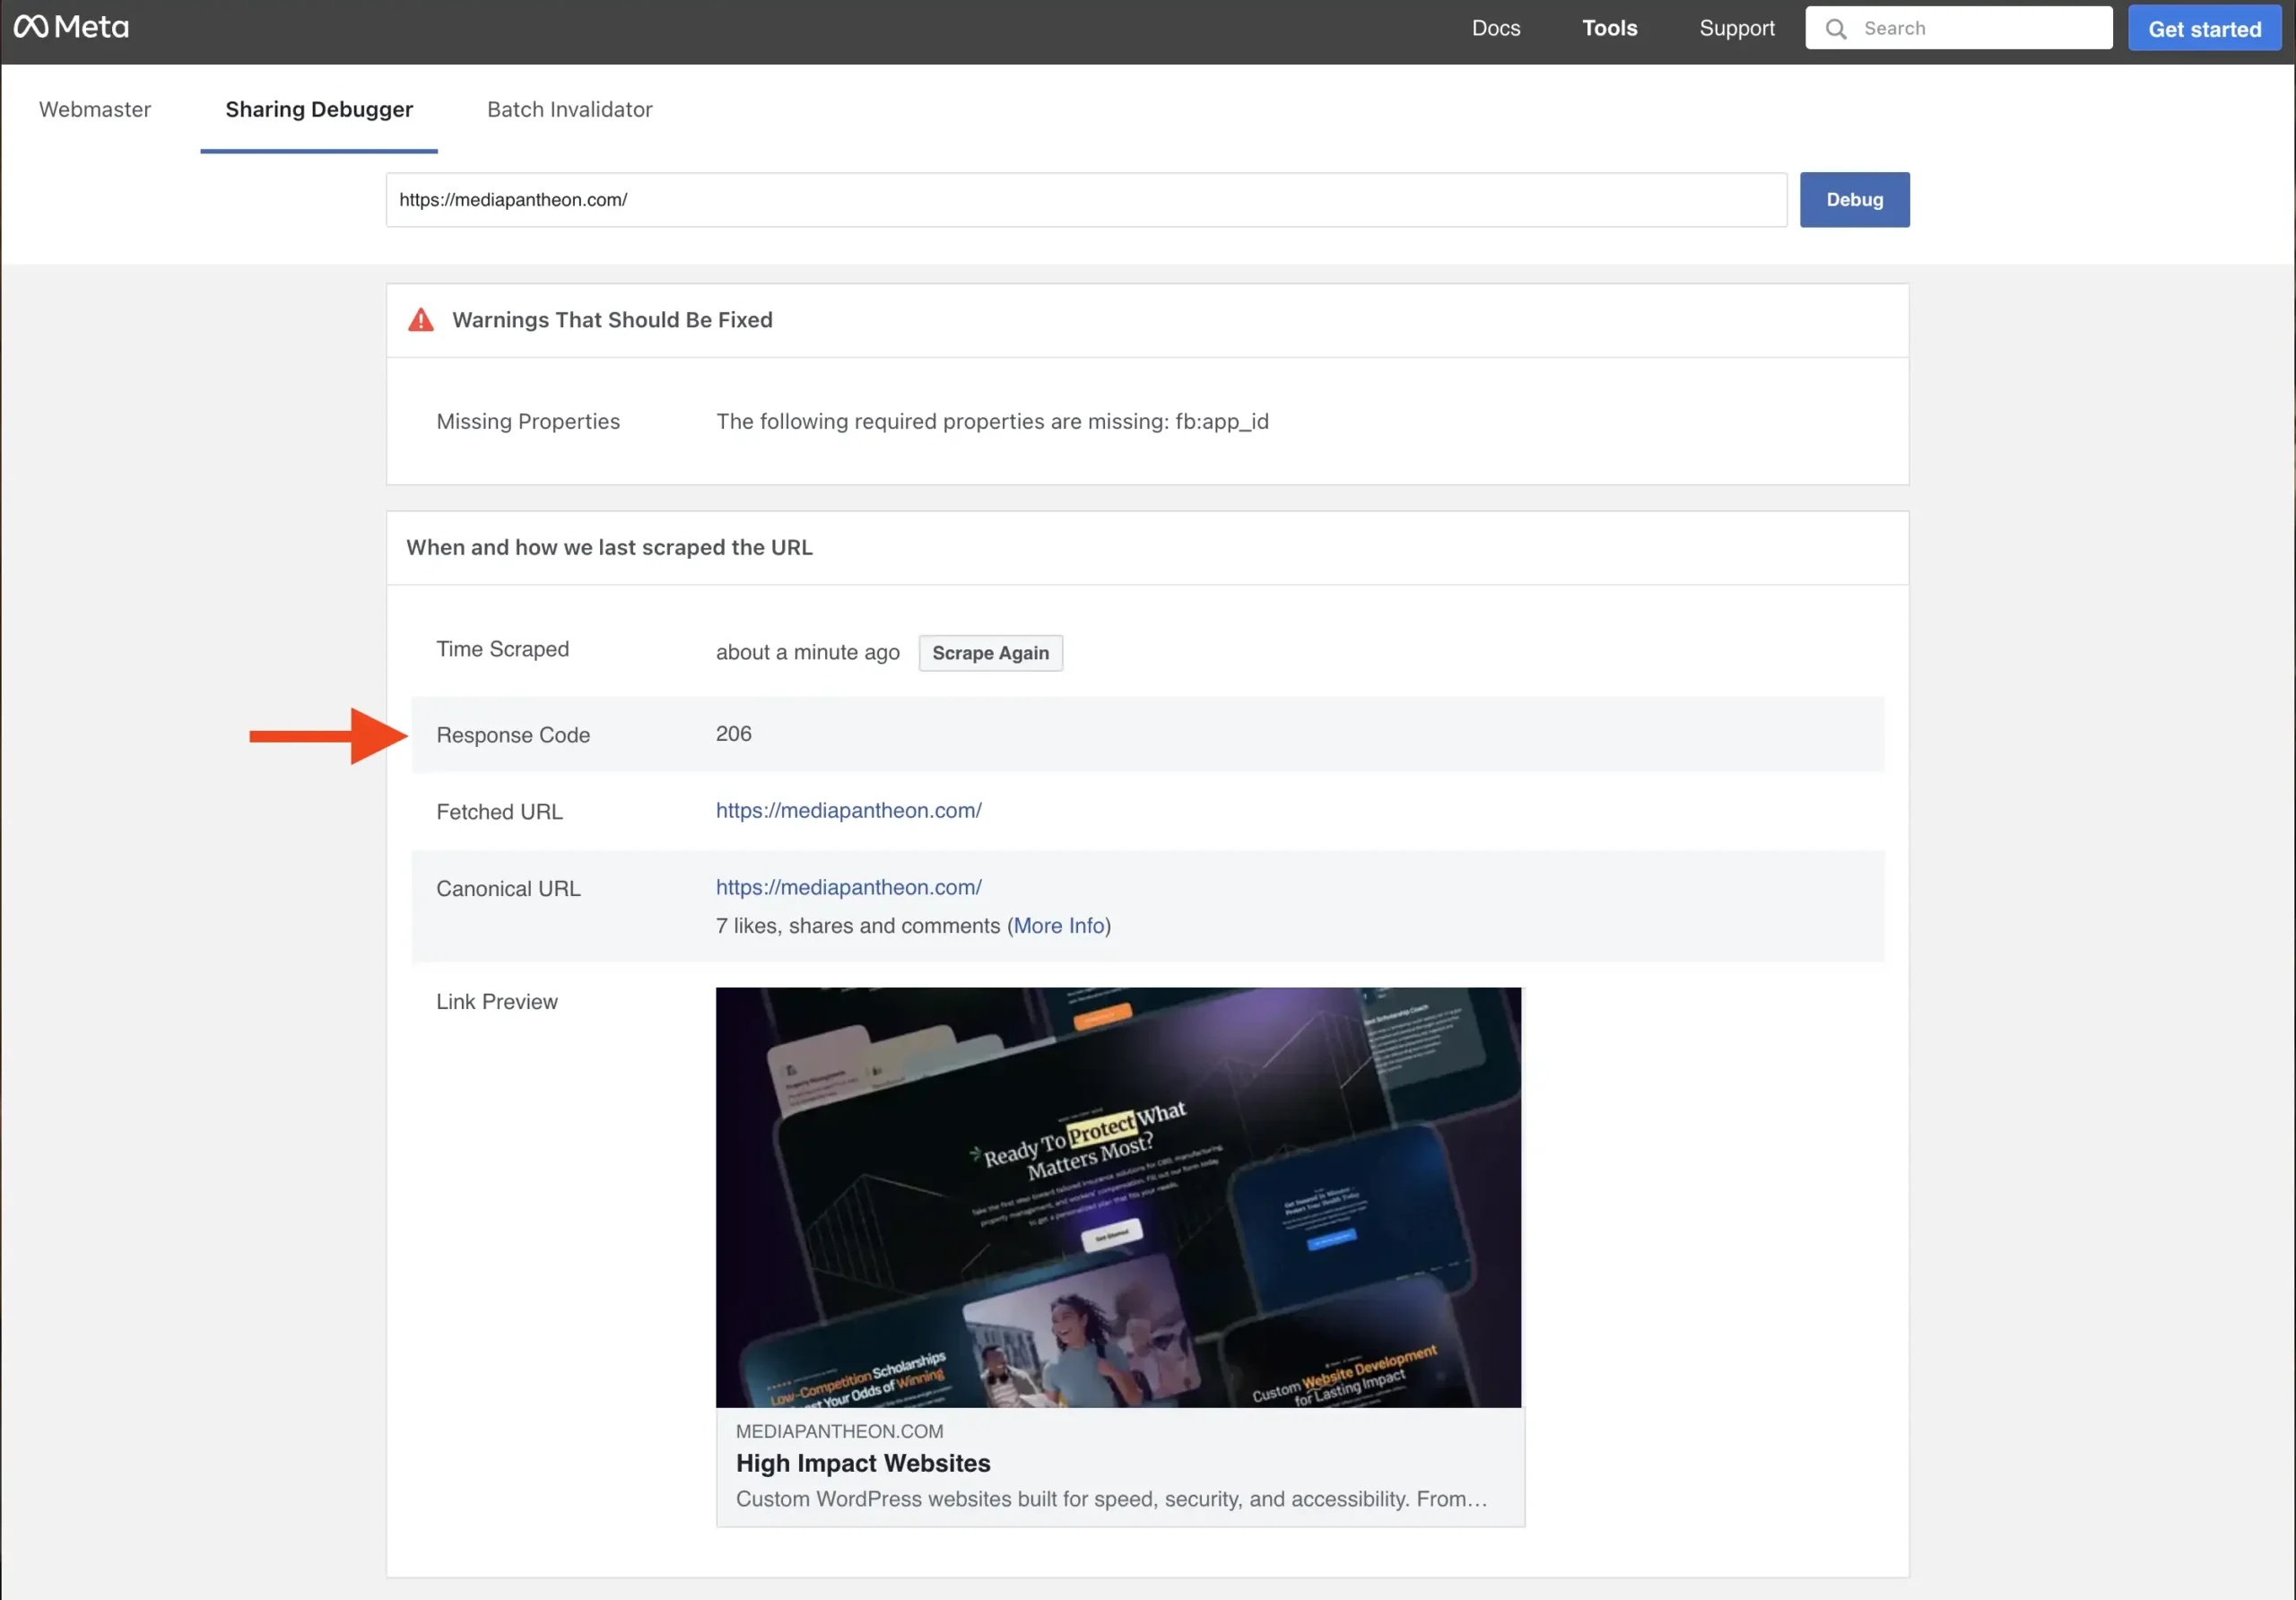Click the '7 likes, shares and comments' text
Image resolution: width=2296 pixels, height=1600 pixels.
coord(857,926)
